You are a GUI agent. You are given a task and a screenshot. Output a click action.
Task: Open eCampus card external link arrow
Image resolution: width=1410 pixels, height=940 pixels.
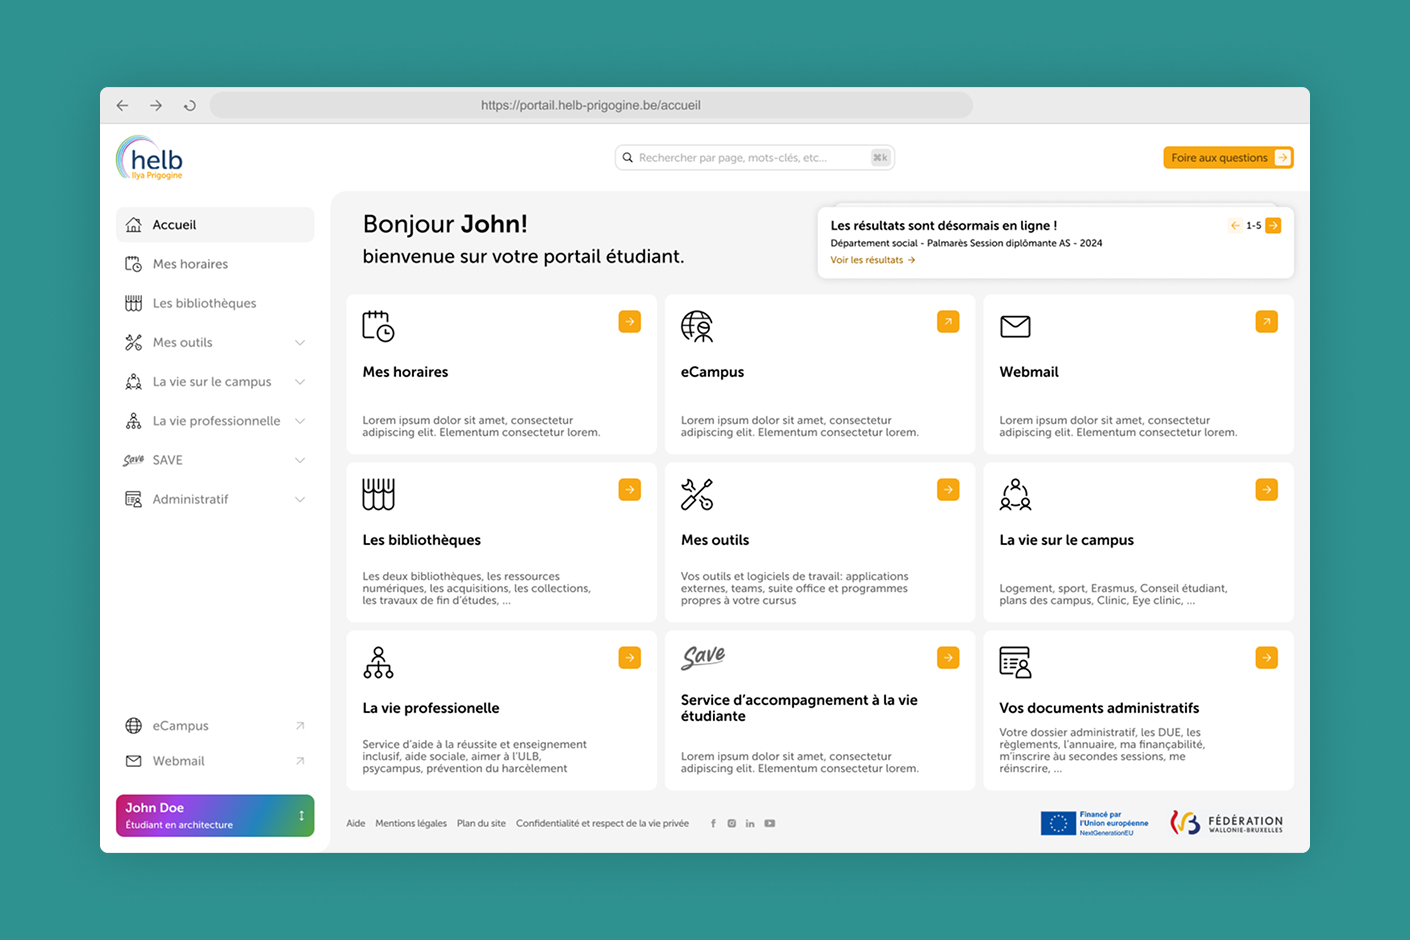pyautogui.click(x=948, y=321)
